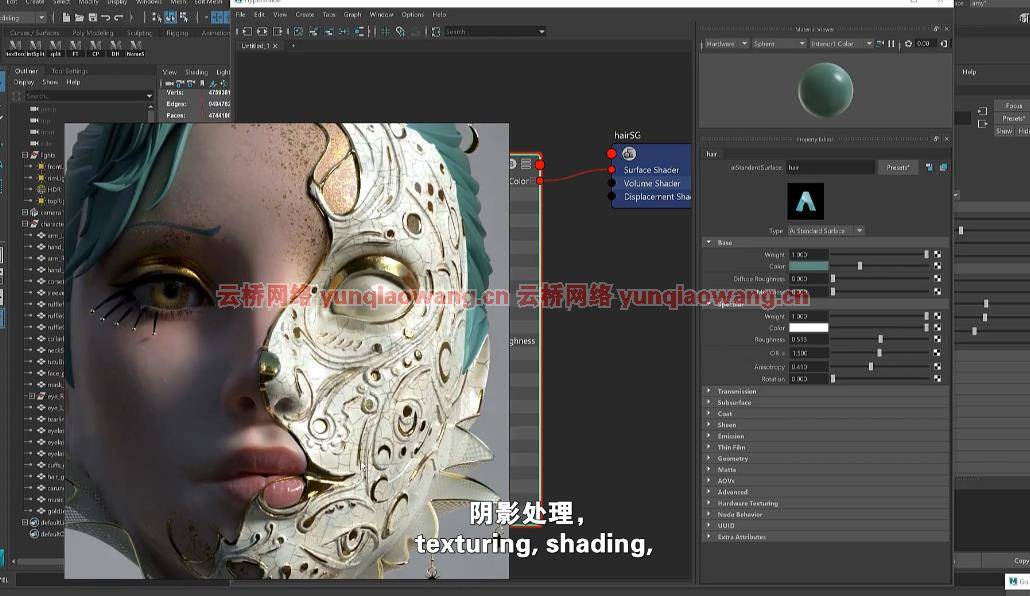
Task: Click the Undo arrow icon
Action: (x=106, y=17)
